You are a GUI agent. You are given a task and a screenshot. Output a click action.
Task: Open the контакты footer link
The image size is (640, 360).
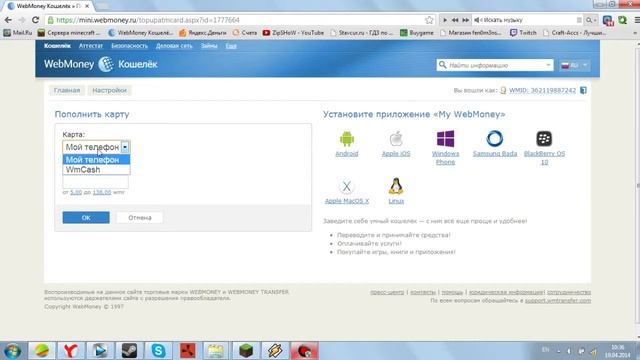coord(423,292)
